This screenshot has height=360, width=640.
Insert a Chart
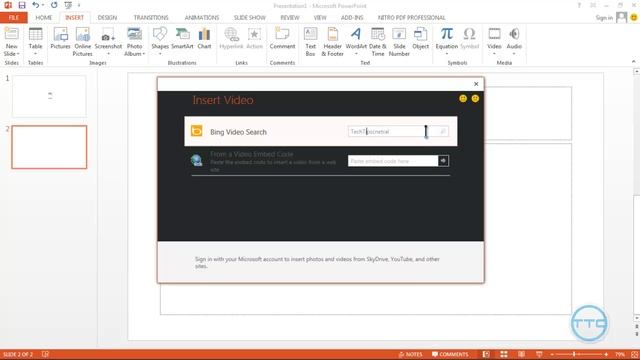[x=204, y=39]
